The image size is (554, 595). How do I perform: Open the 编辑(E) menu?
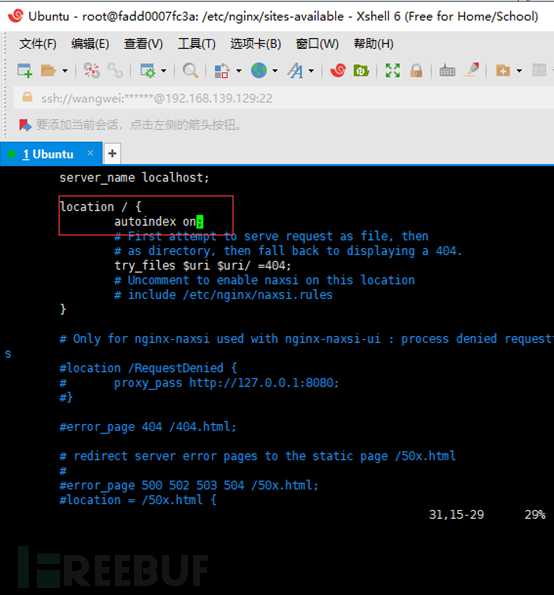click(x=90, y=44)
